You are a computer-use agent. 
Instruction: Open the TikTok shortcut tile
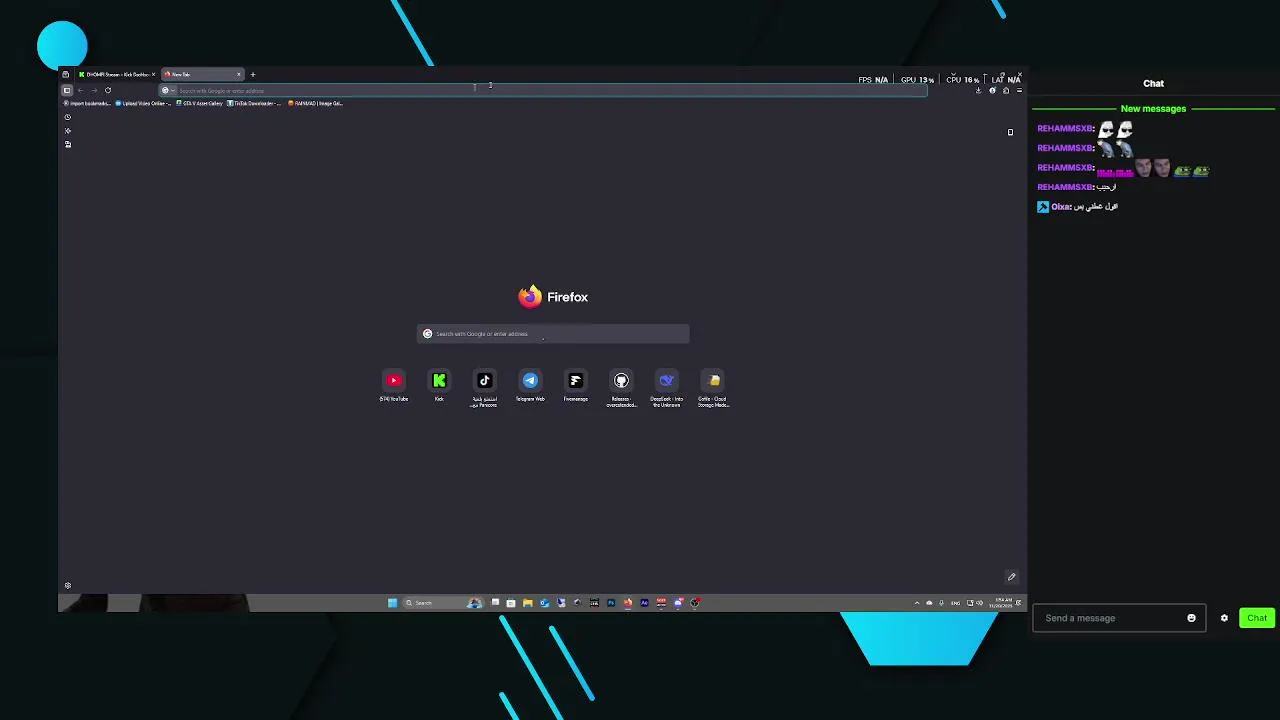click(485, 380)
